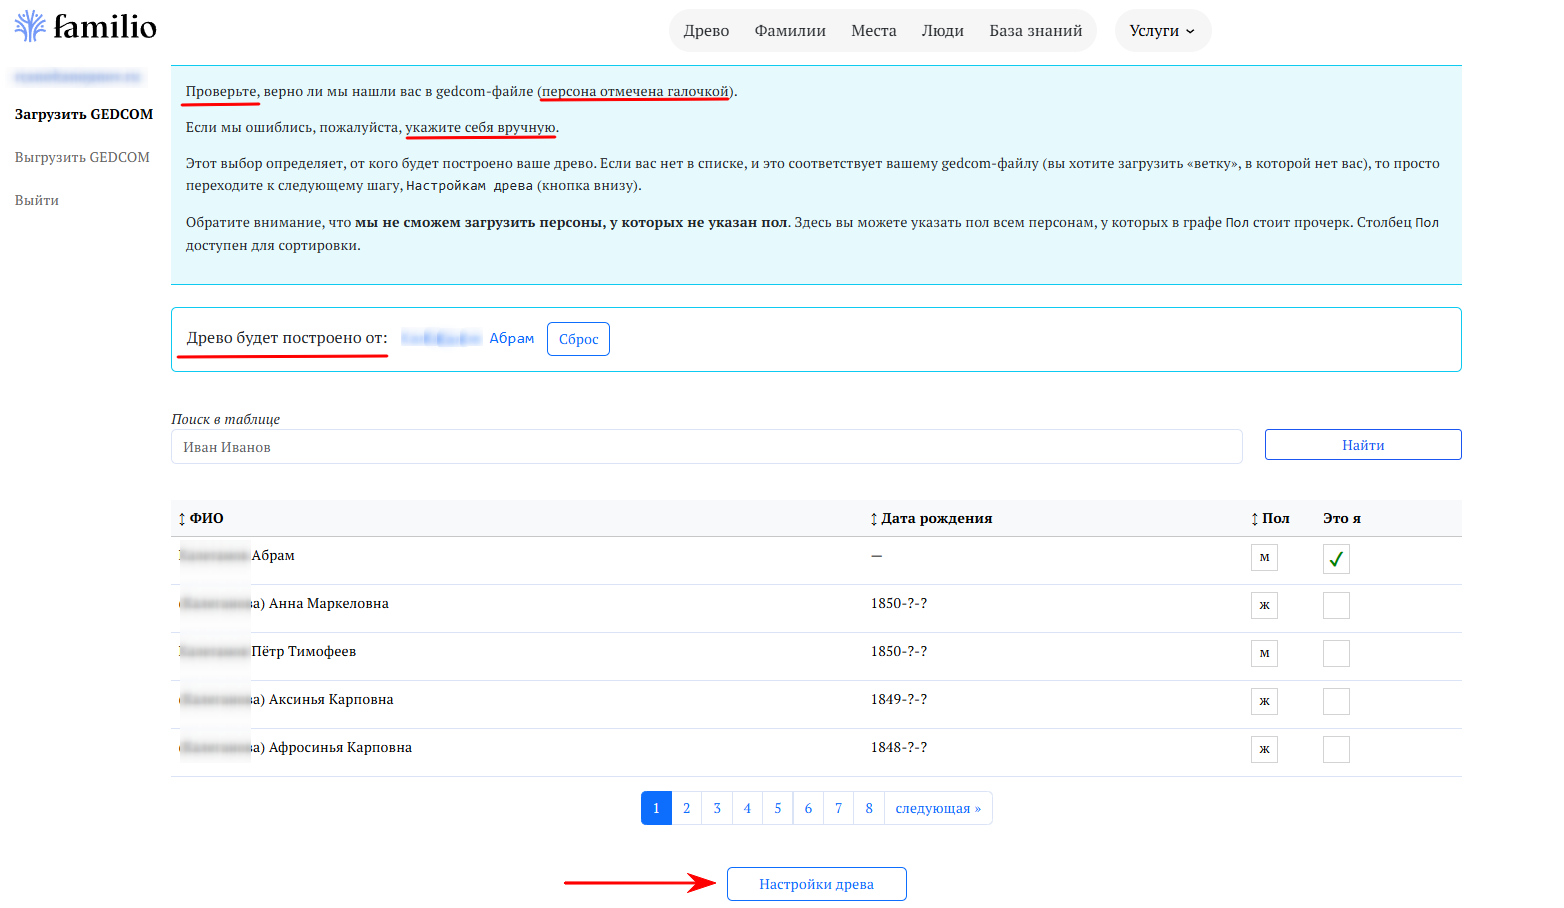
Task: Sort table by Дата рождения column
Action: coord(931,518)
